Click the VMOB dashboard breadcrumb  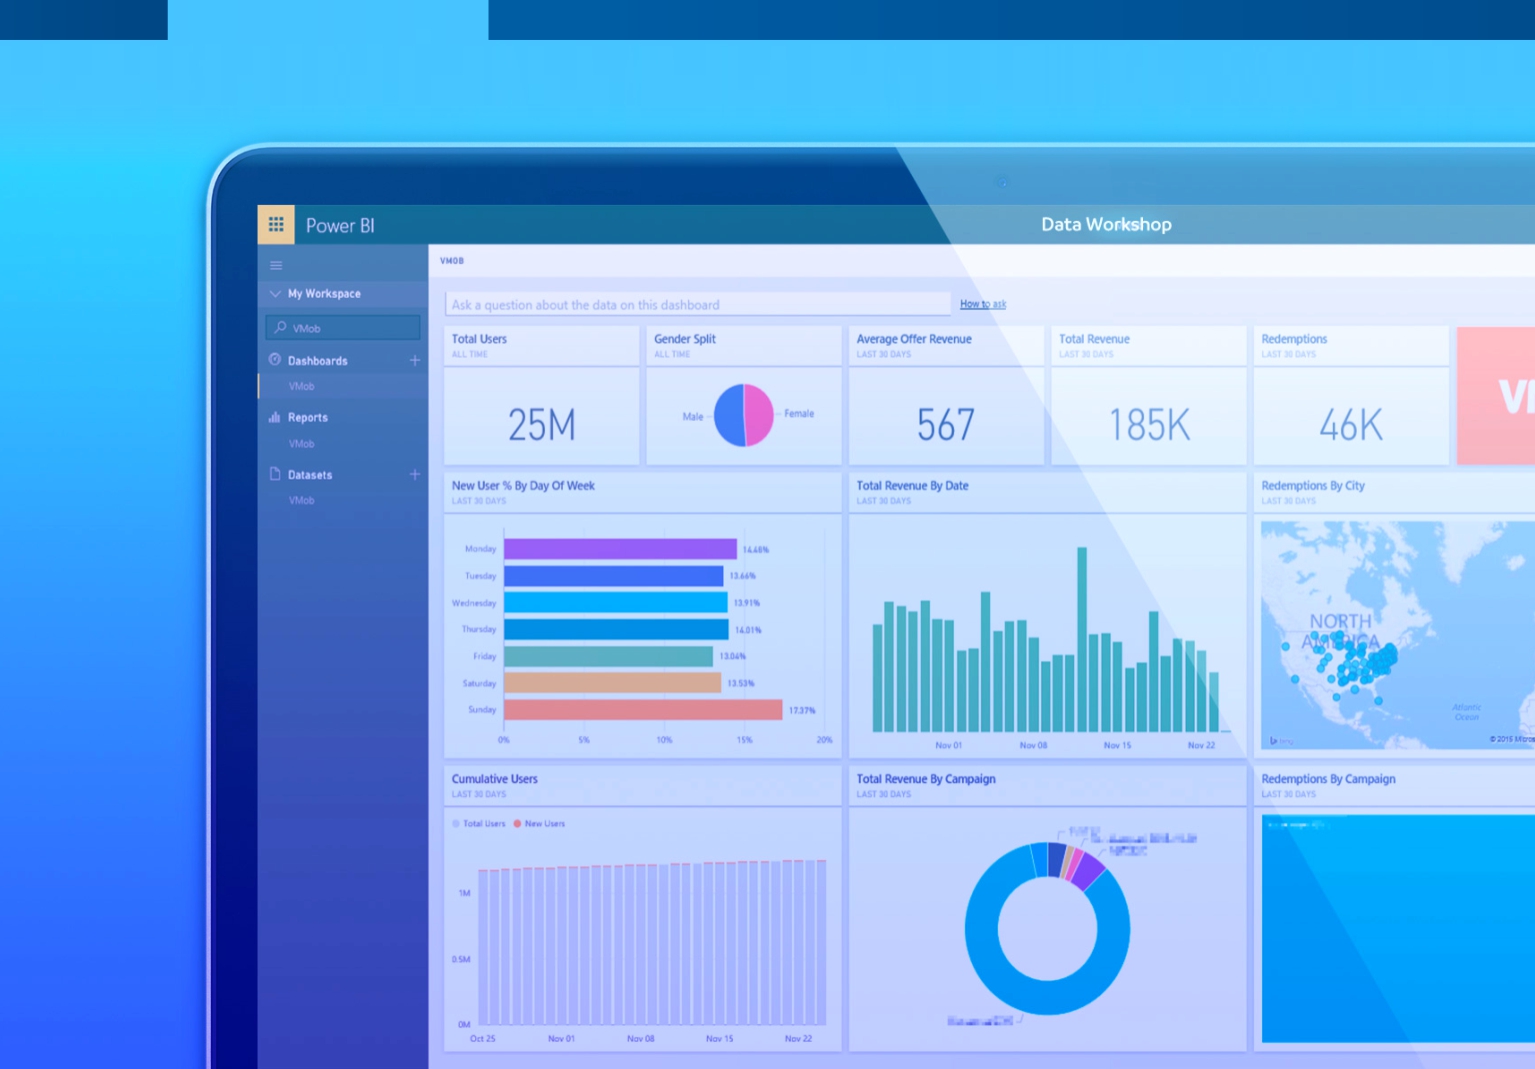click(452, 261)
